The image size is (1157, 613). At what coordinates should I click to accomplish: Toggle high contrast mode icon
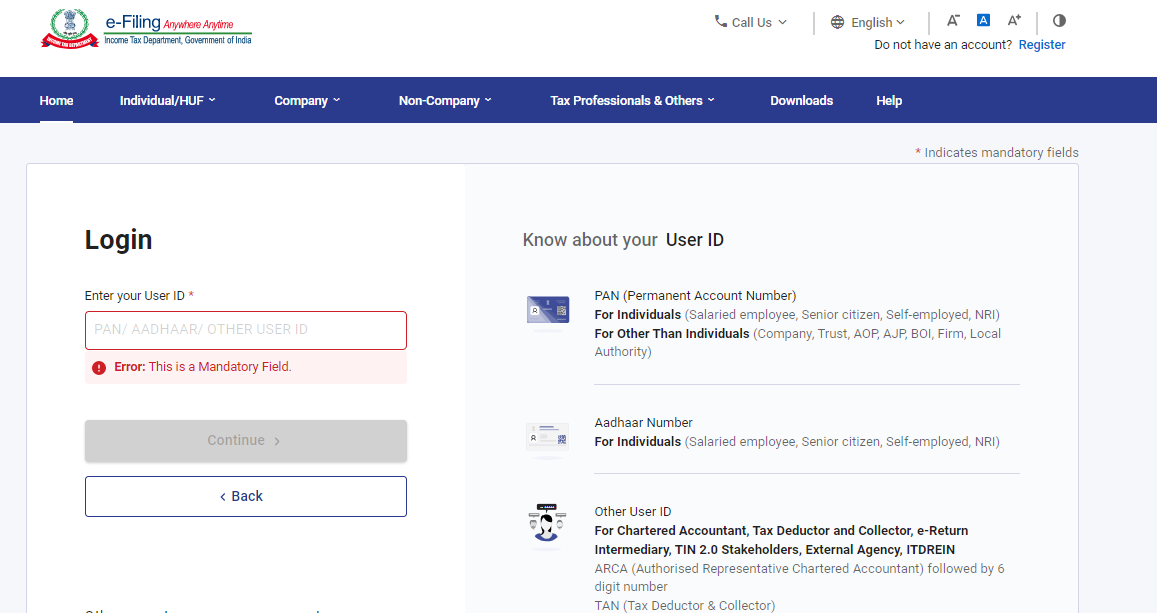click(1060, 21)
